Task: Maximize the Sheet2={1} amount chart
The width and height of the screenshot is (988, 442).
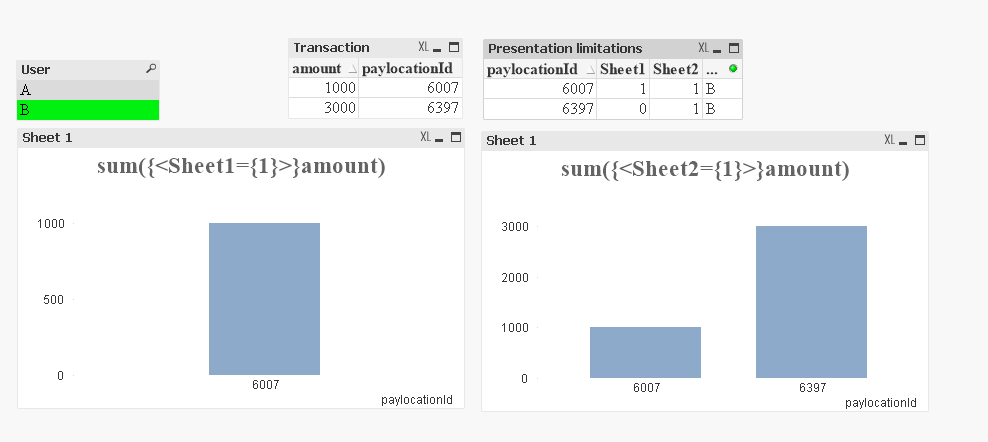Action: 920,140
